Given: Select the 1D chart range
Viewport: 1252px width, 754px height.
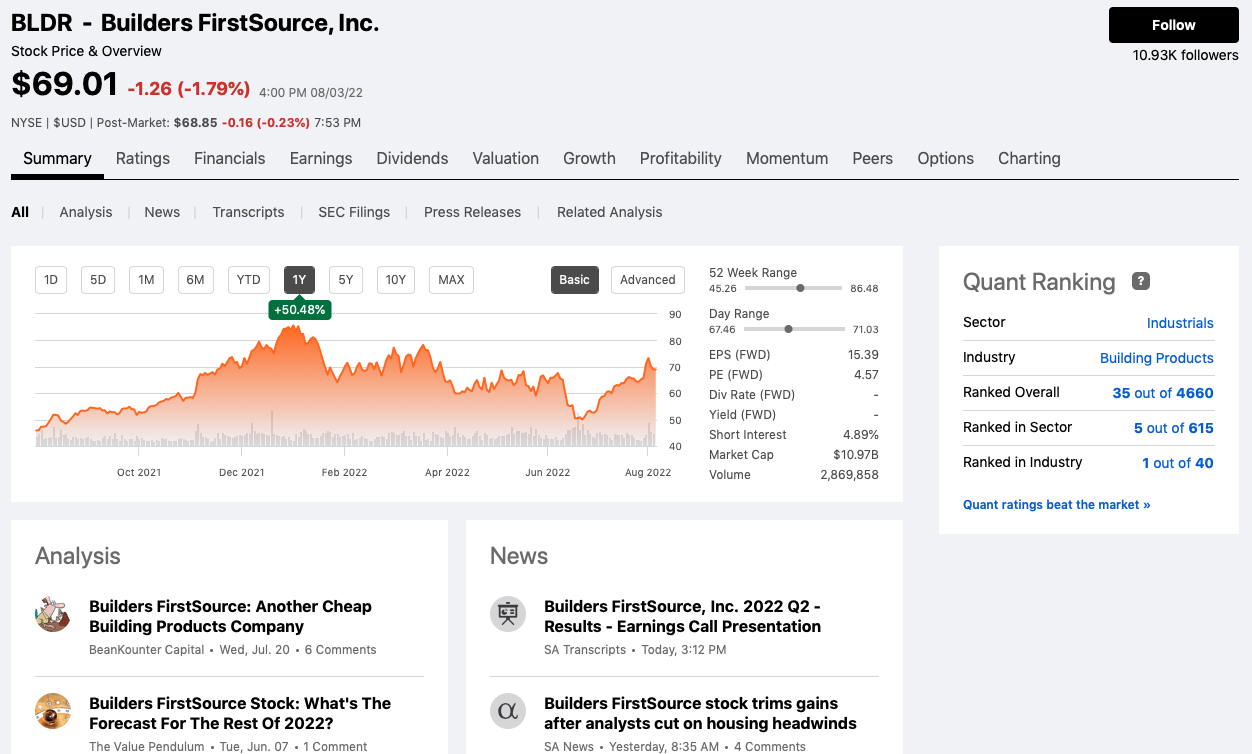Looking at the screenshot, I should point(51,280).
